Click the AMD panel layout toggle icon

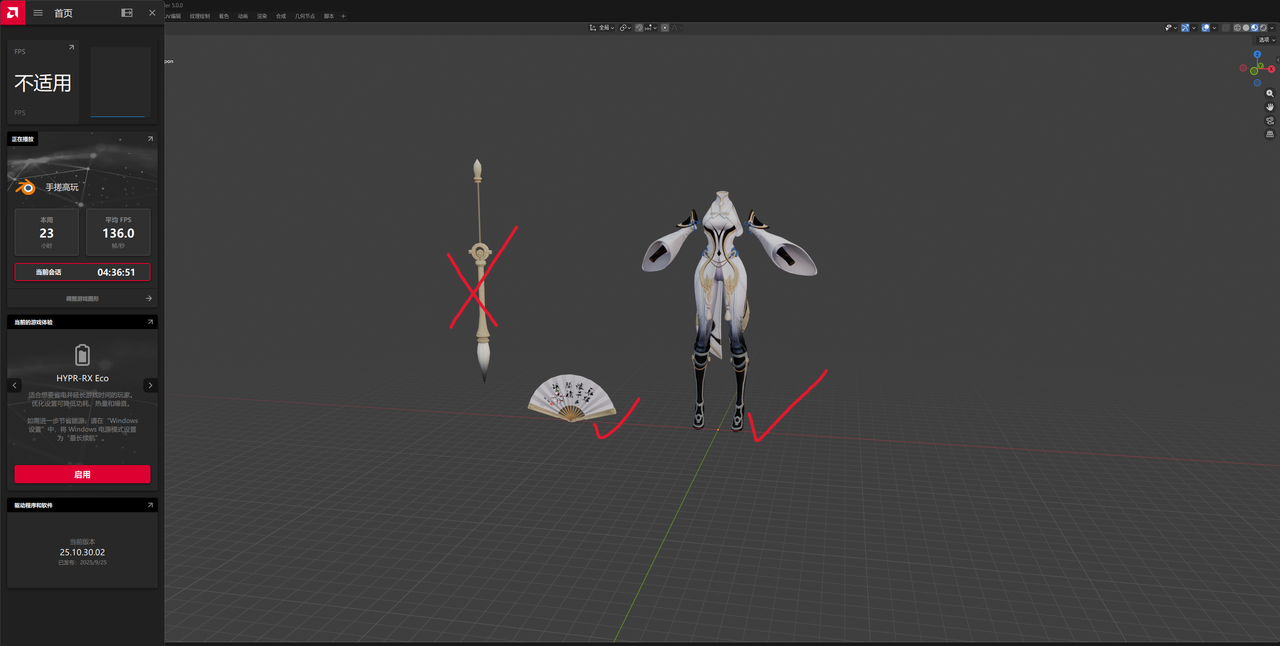[x=127, y=13]
